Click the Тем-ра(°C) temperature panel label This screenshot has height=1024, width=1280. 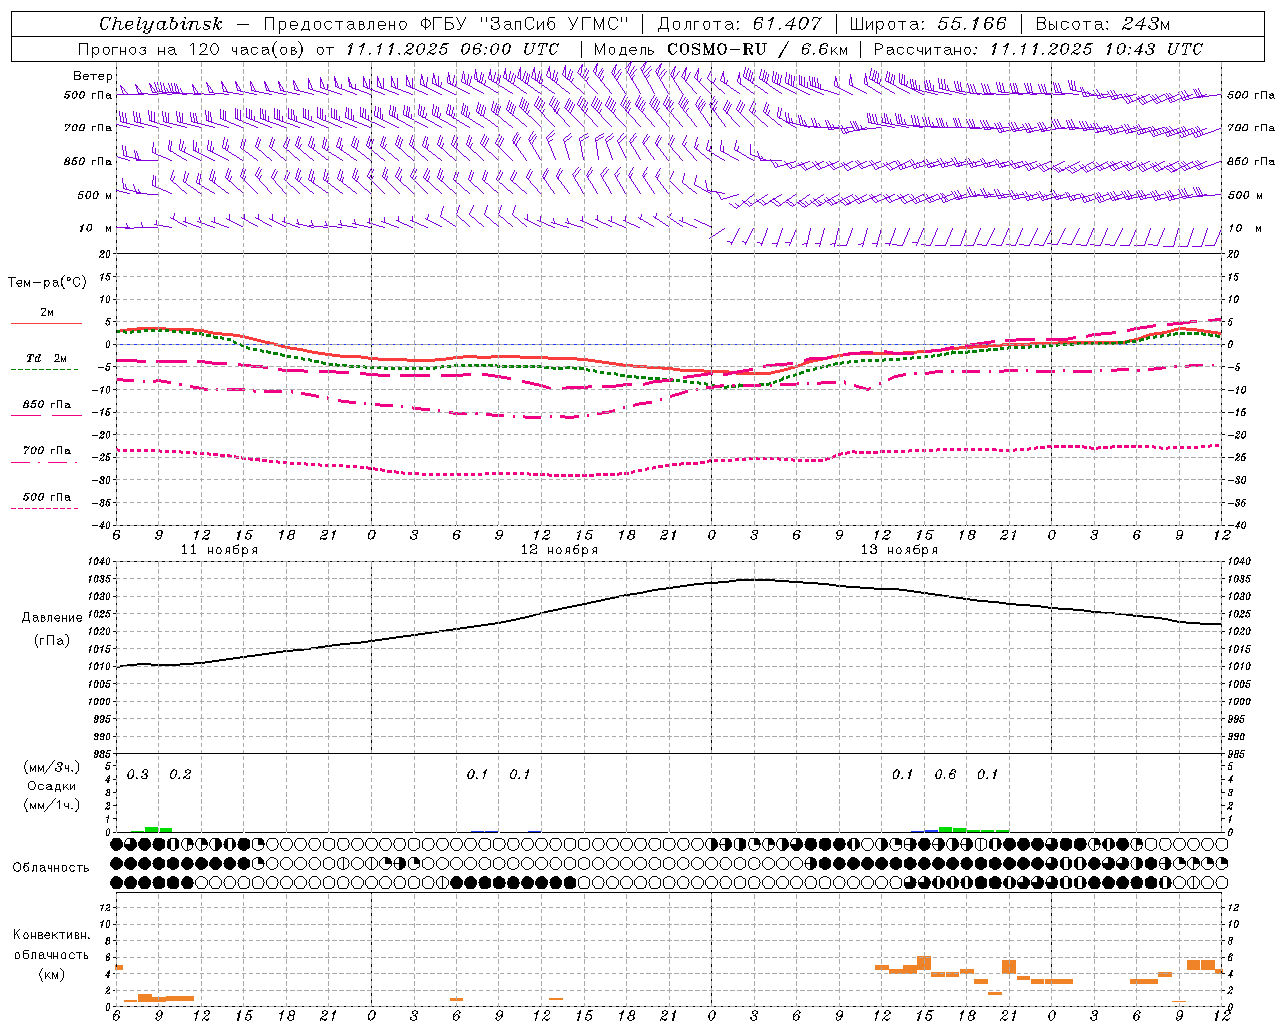click(47, 283)
